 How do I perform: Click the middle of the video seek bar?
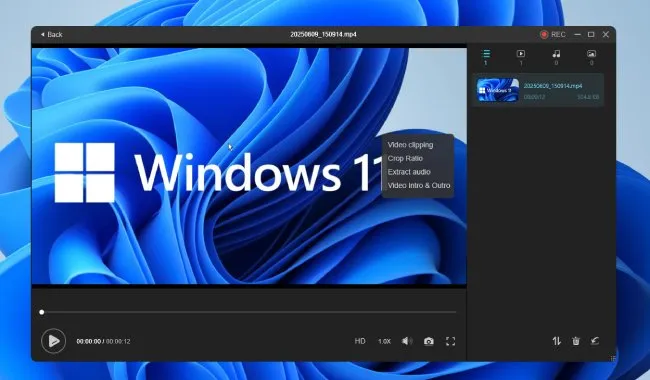click(249, 312)
